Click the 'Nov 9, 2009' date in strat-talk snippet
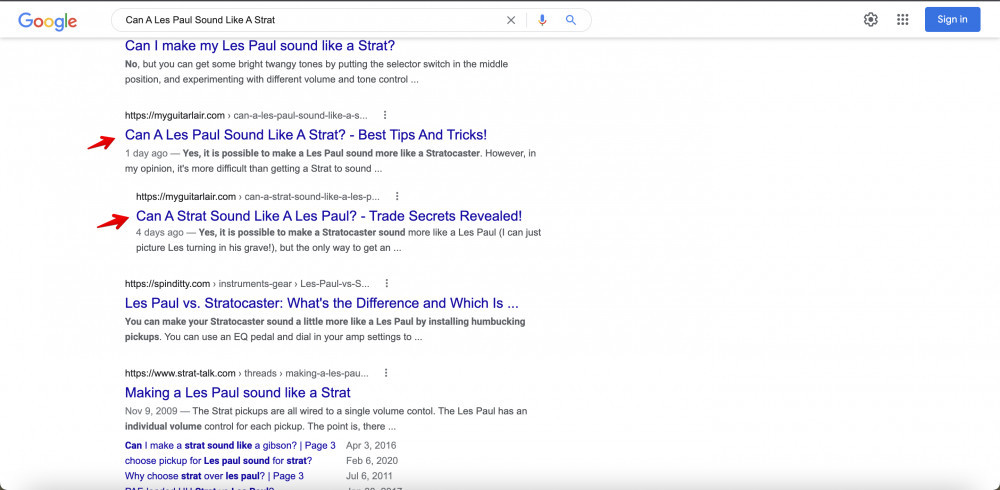 pyautogui.click(x=151, y=412)
